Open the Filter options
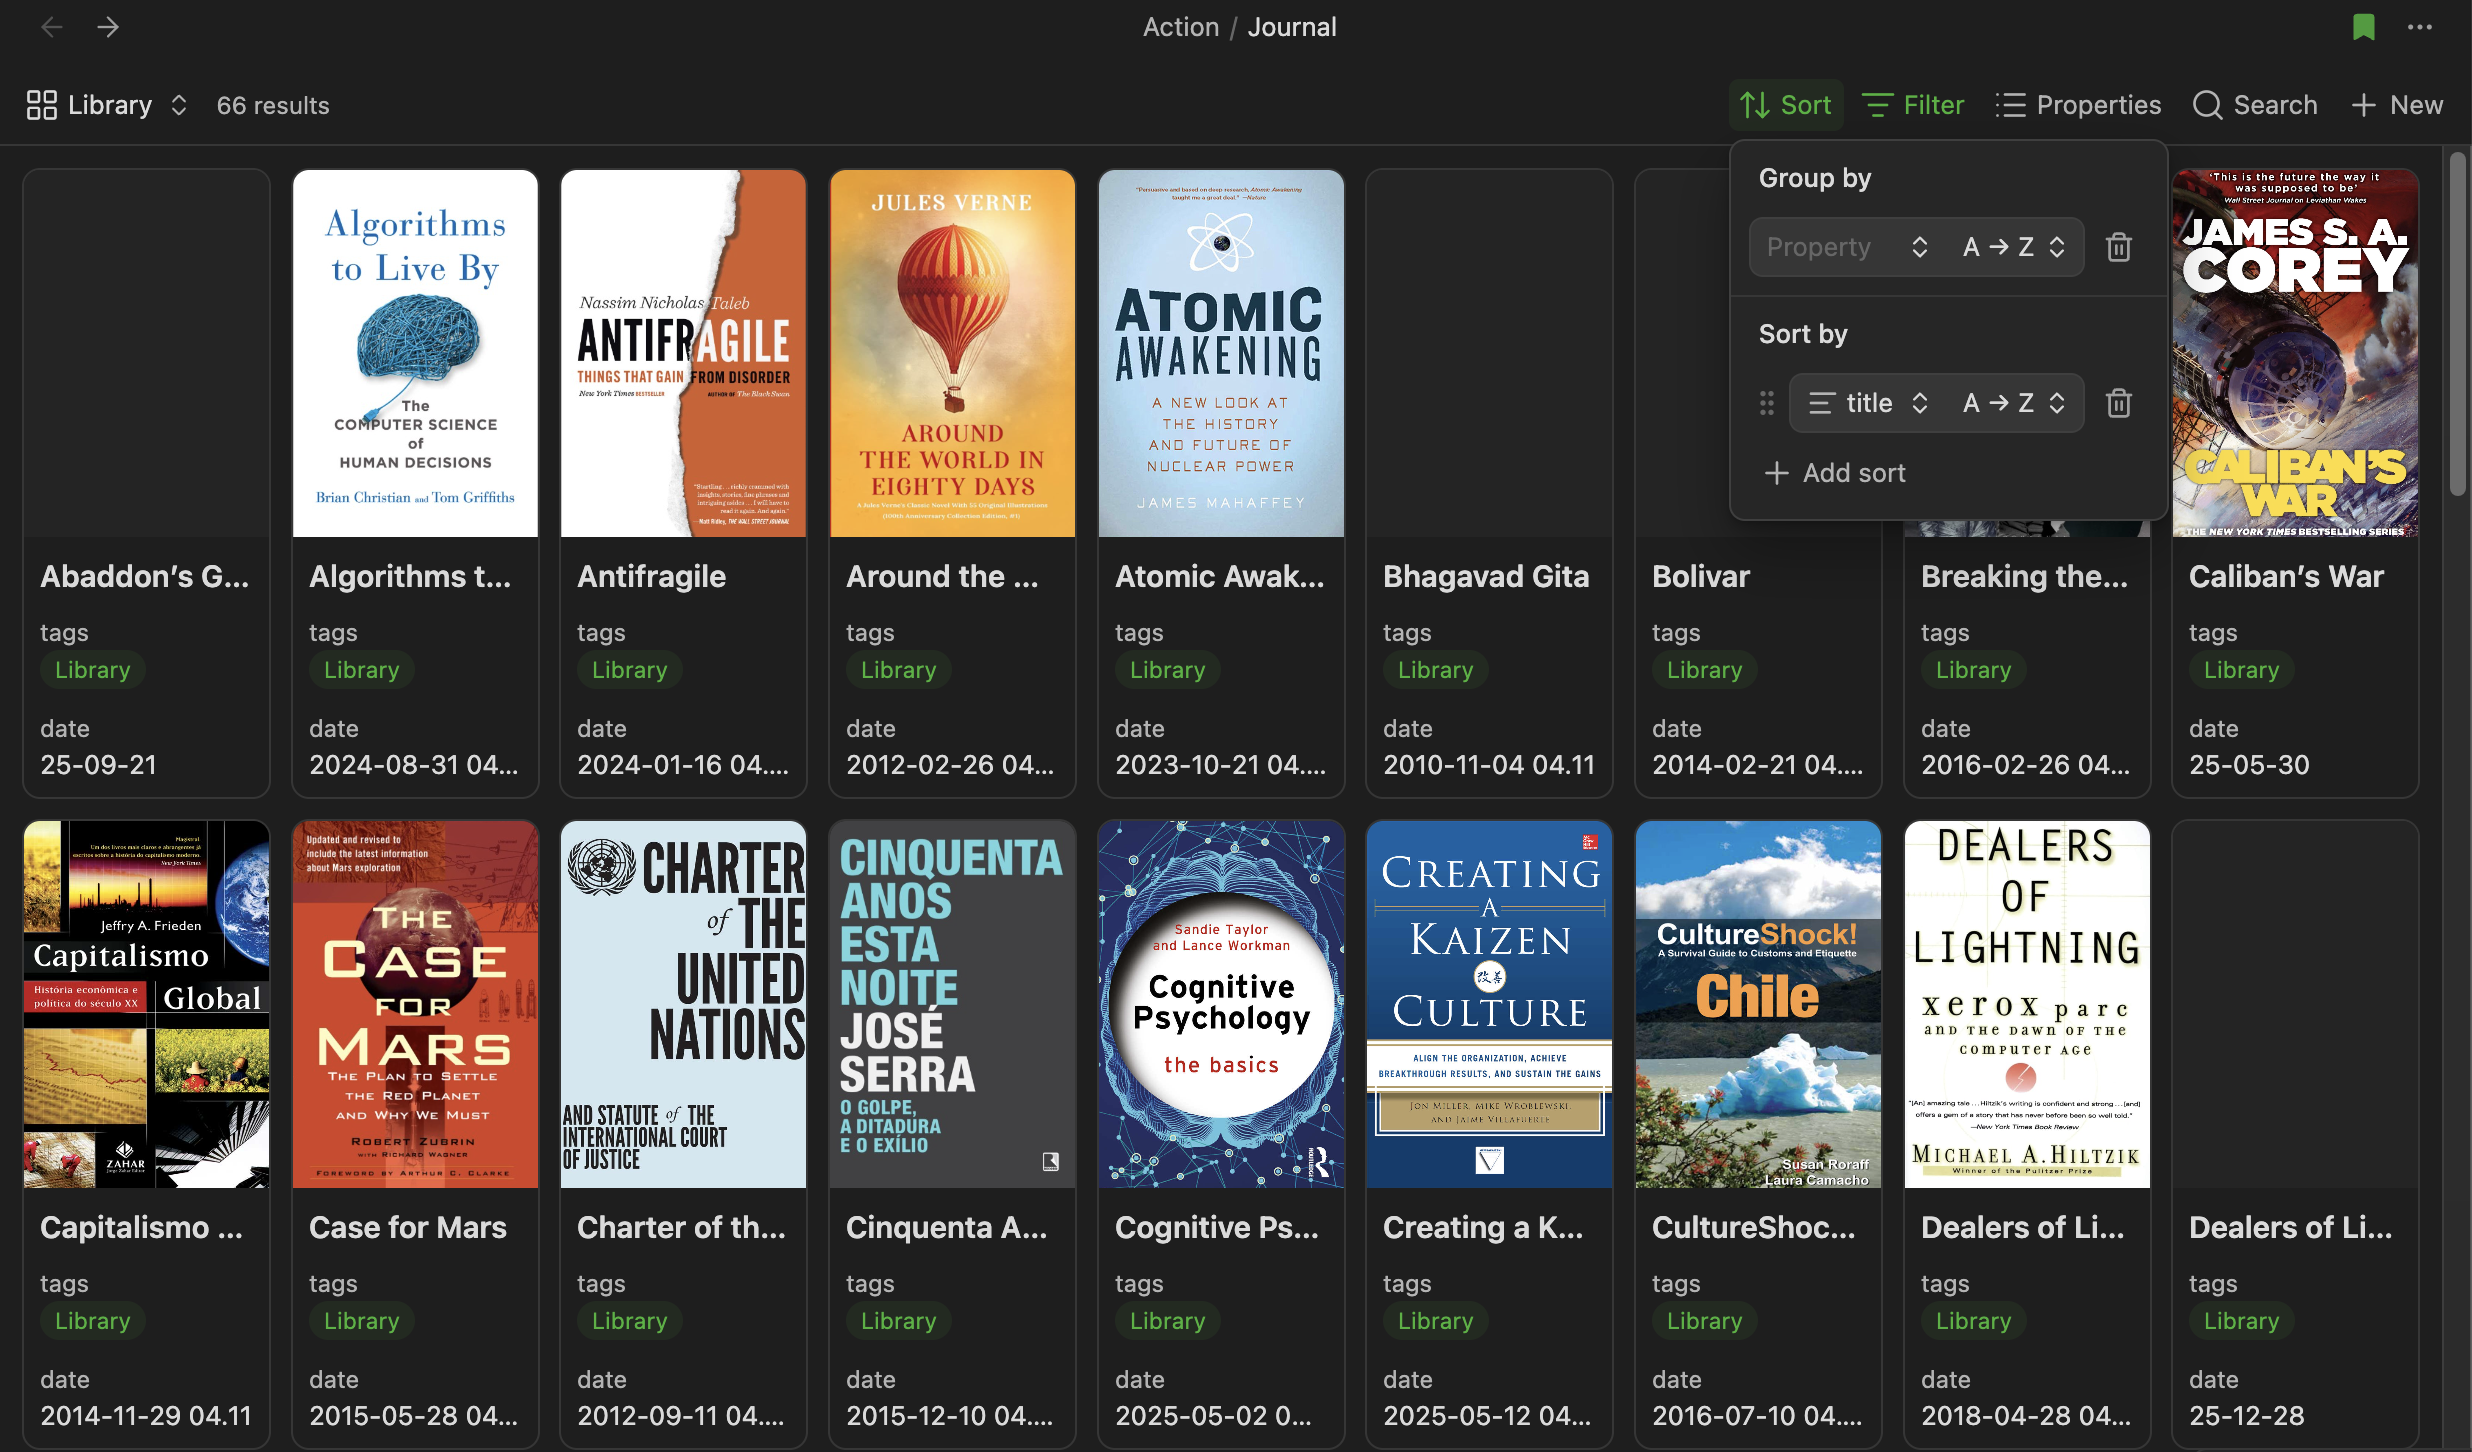The height and width of the screenshot is (1452, 2472). [1913, 105]
